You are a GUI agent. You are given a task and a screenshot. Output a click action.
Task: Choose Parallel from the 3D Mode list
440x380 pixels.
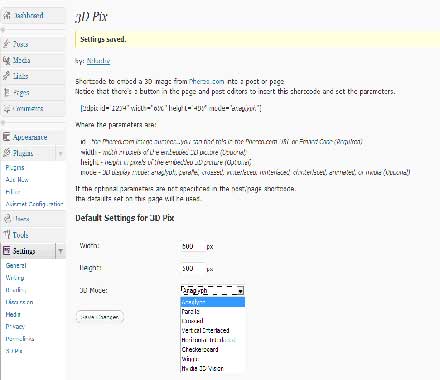[213, 312]
